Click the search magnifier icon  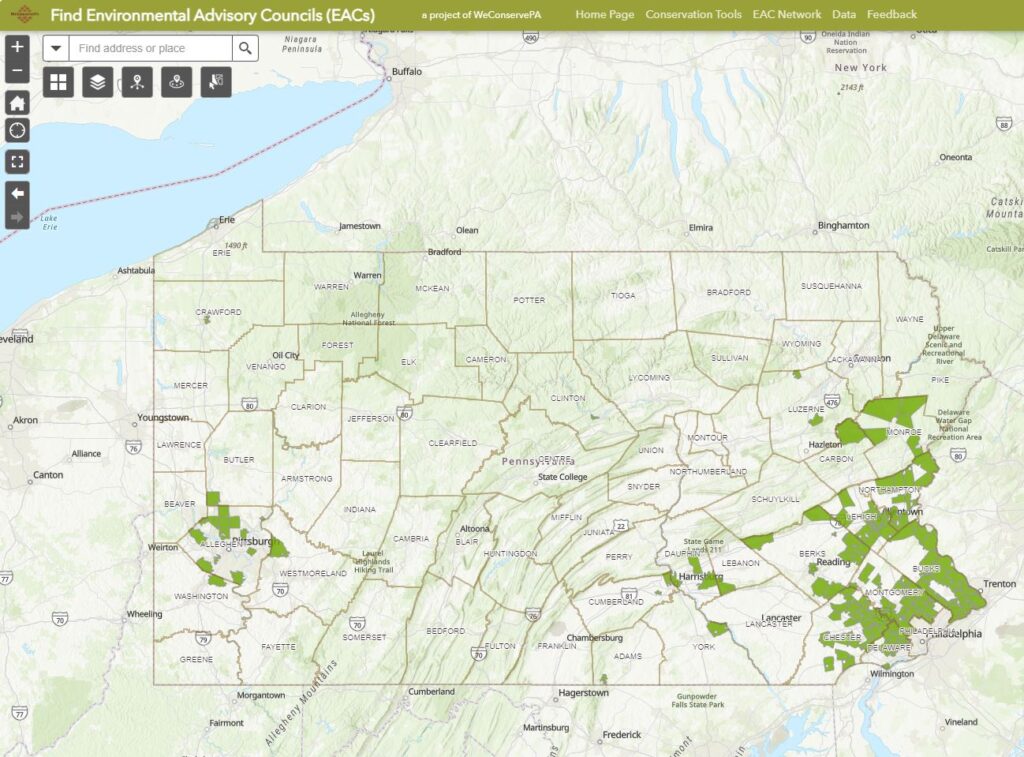[245, 48]
